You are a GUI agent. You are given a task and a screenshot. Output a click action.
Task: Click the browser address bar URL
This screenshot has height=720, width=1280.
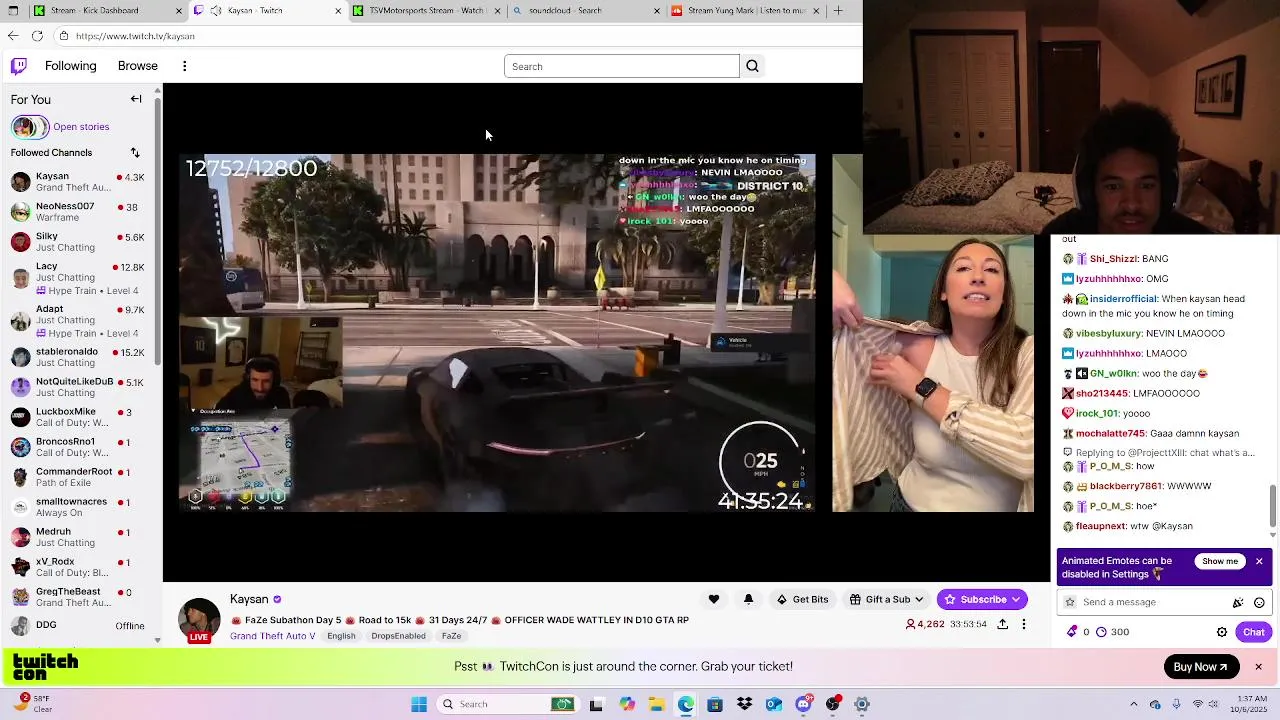[x=135, y=36]
